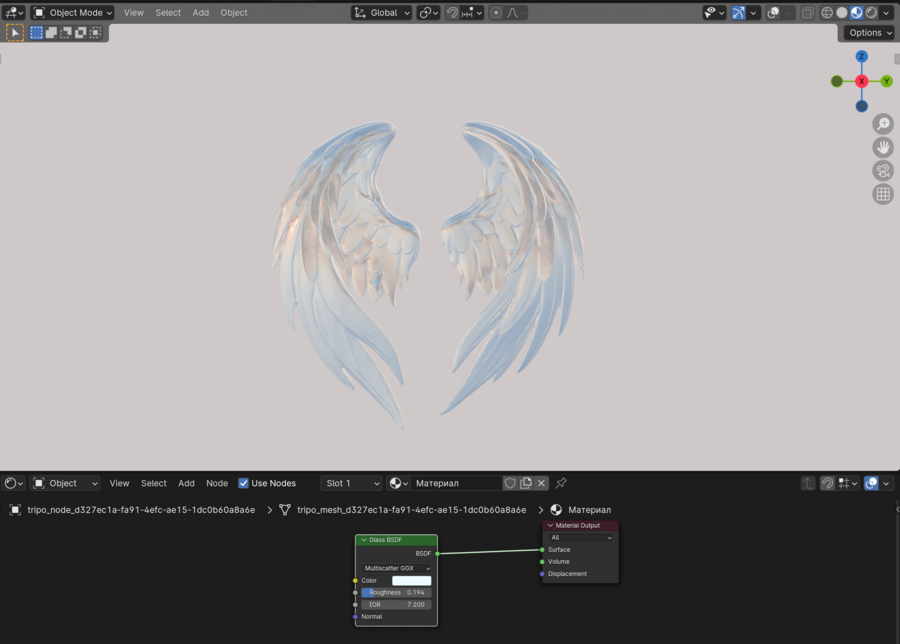Open the Slot 1 material slot selector

tap(352, 483)
